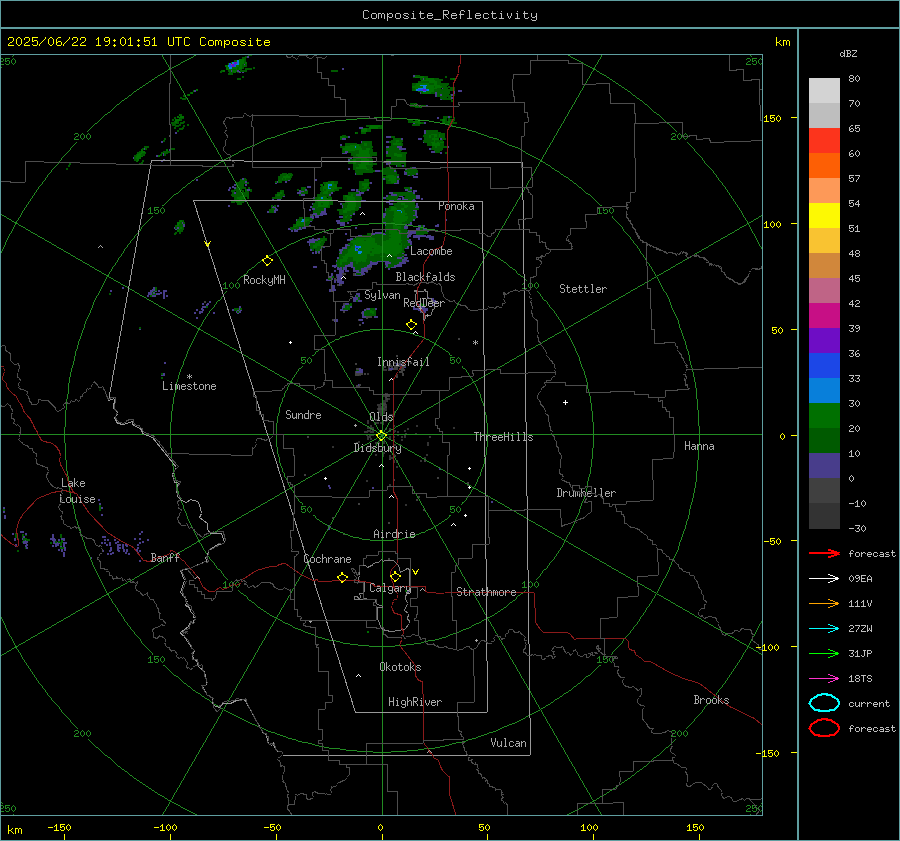This screenshot has width=900, height=841.
Task: Click the Hanna city label
Action: 699,446
